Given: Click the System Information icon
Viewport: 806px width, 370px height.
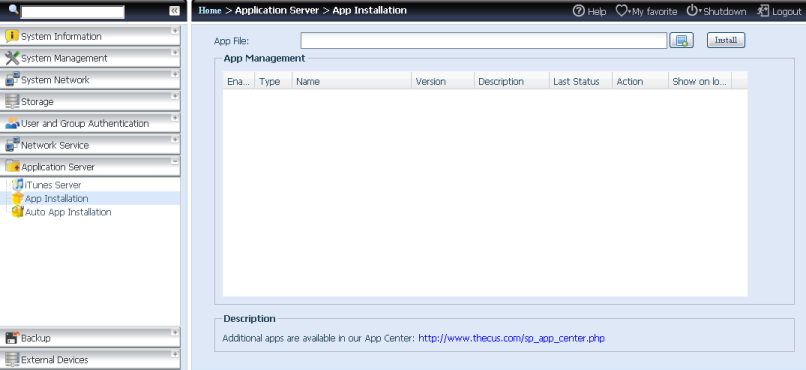Looking at the screenshot, I should coord(12,36).
